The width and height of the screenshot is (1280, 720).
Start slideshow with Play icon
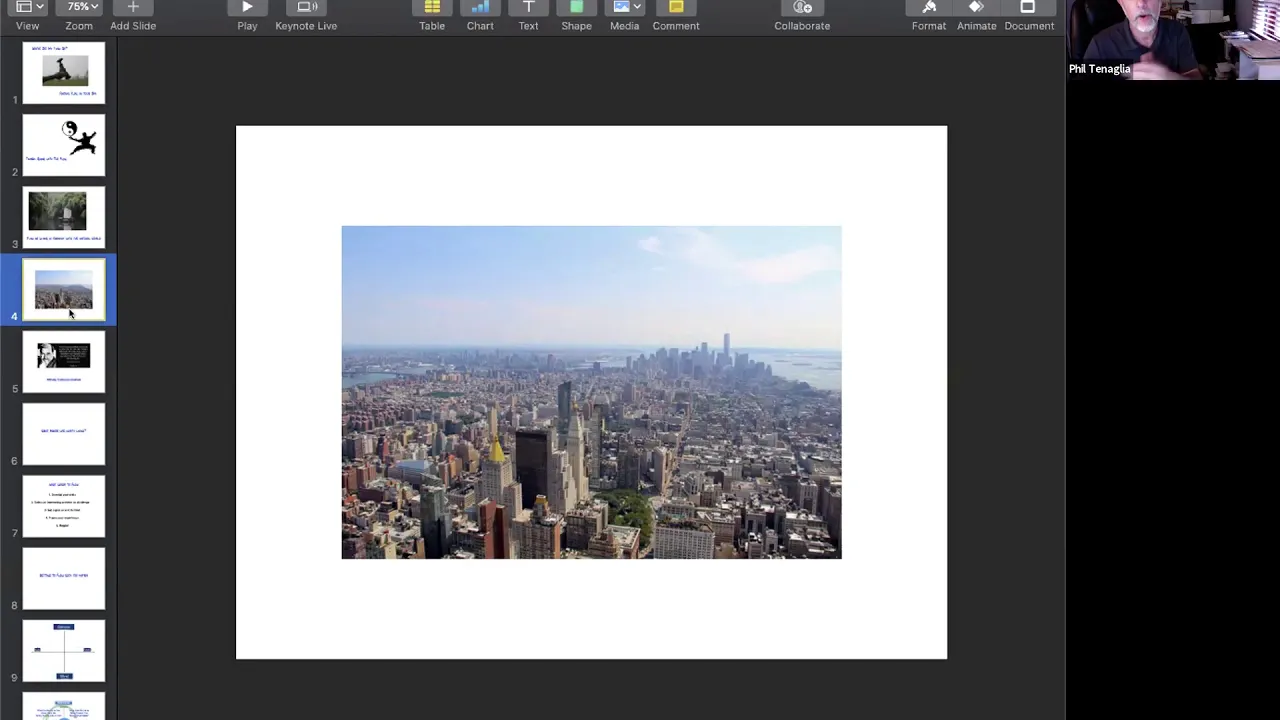pyautogui.click(x=247, y=7)
